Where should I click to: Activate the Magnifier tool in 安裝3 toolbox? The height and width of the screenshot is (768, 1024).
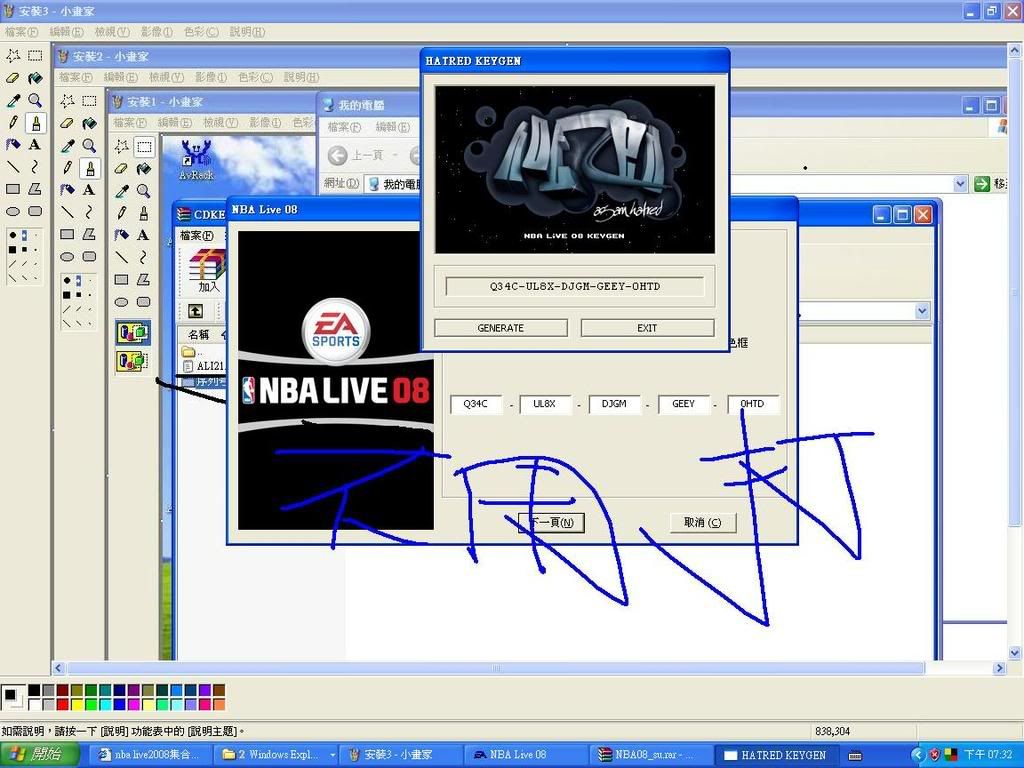pos(35,100)
